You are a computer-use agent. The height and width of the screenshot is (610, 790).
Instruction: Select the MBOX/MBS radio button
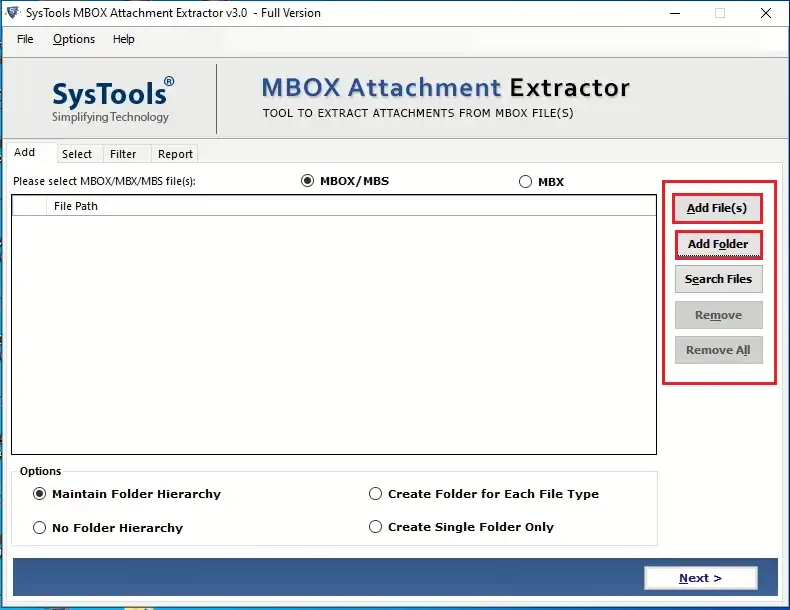[x=307, y=181]
